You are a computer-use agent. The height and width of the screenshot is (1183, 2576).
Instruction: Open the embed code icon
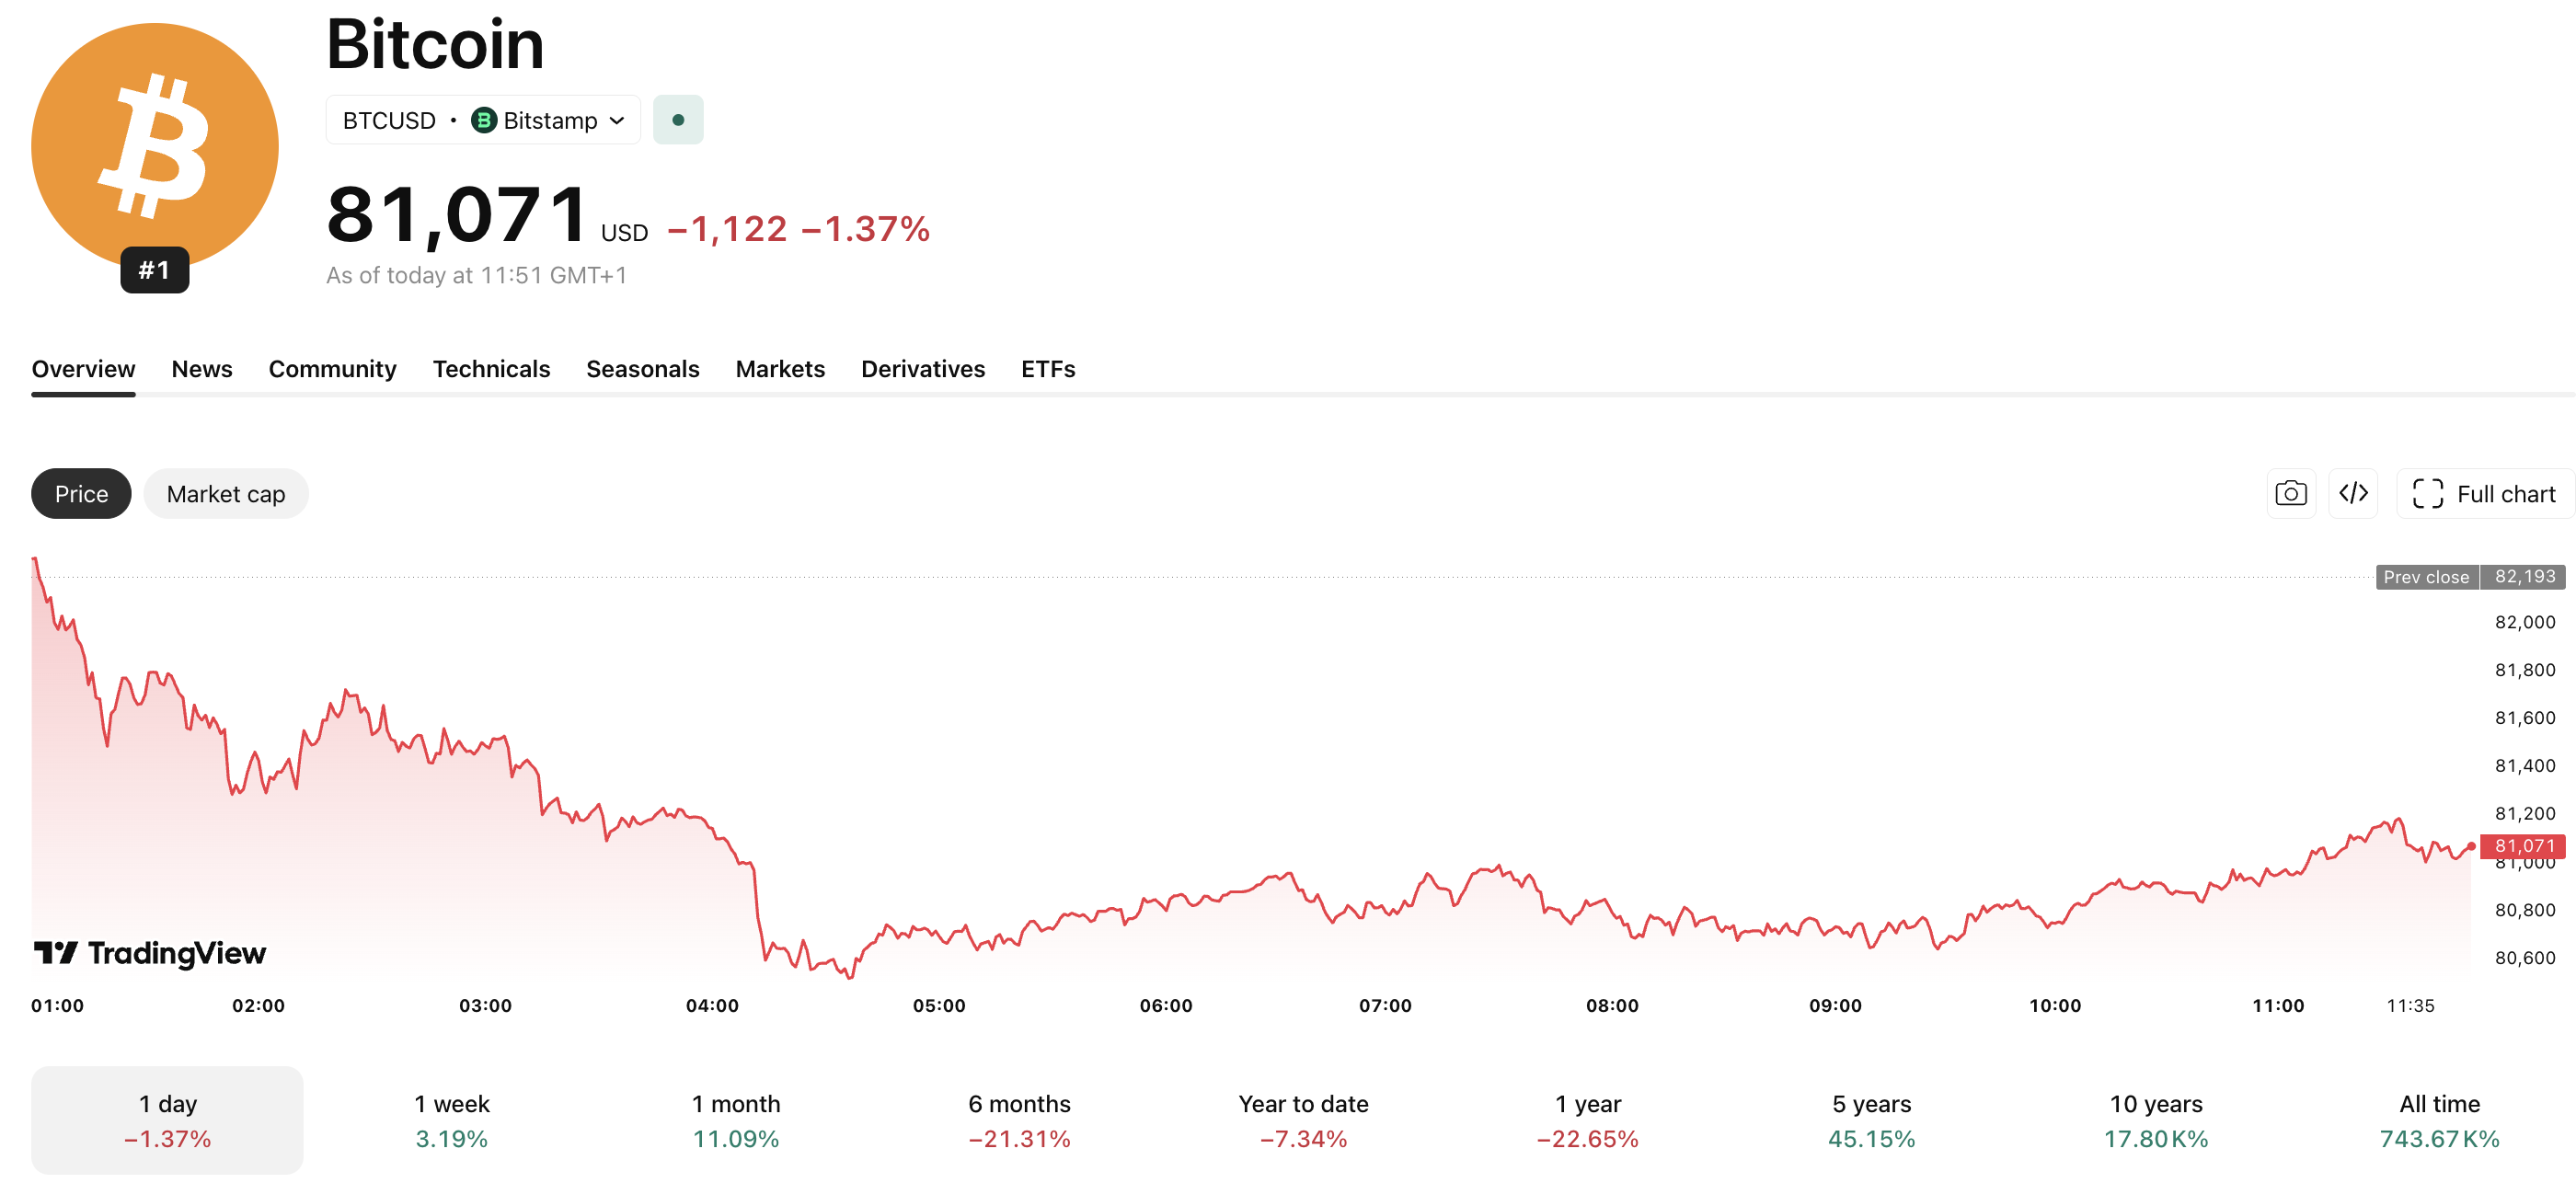2353,494
